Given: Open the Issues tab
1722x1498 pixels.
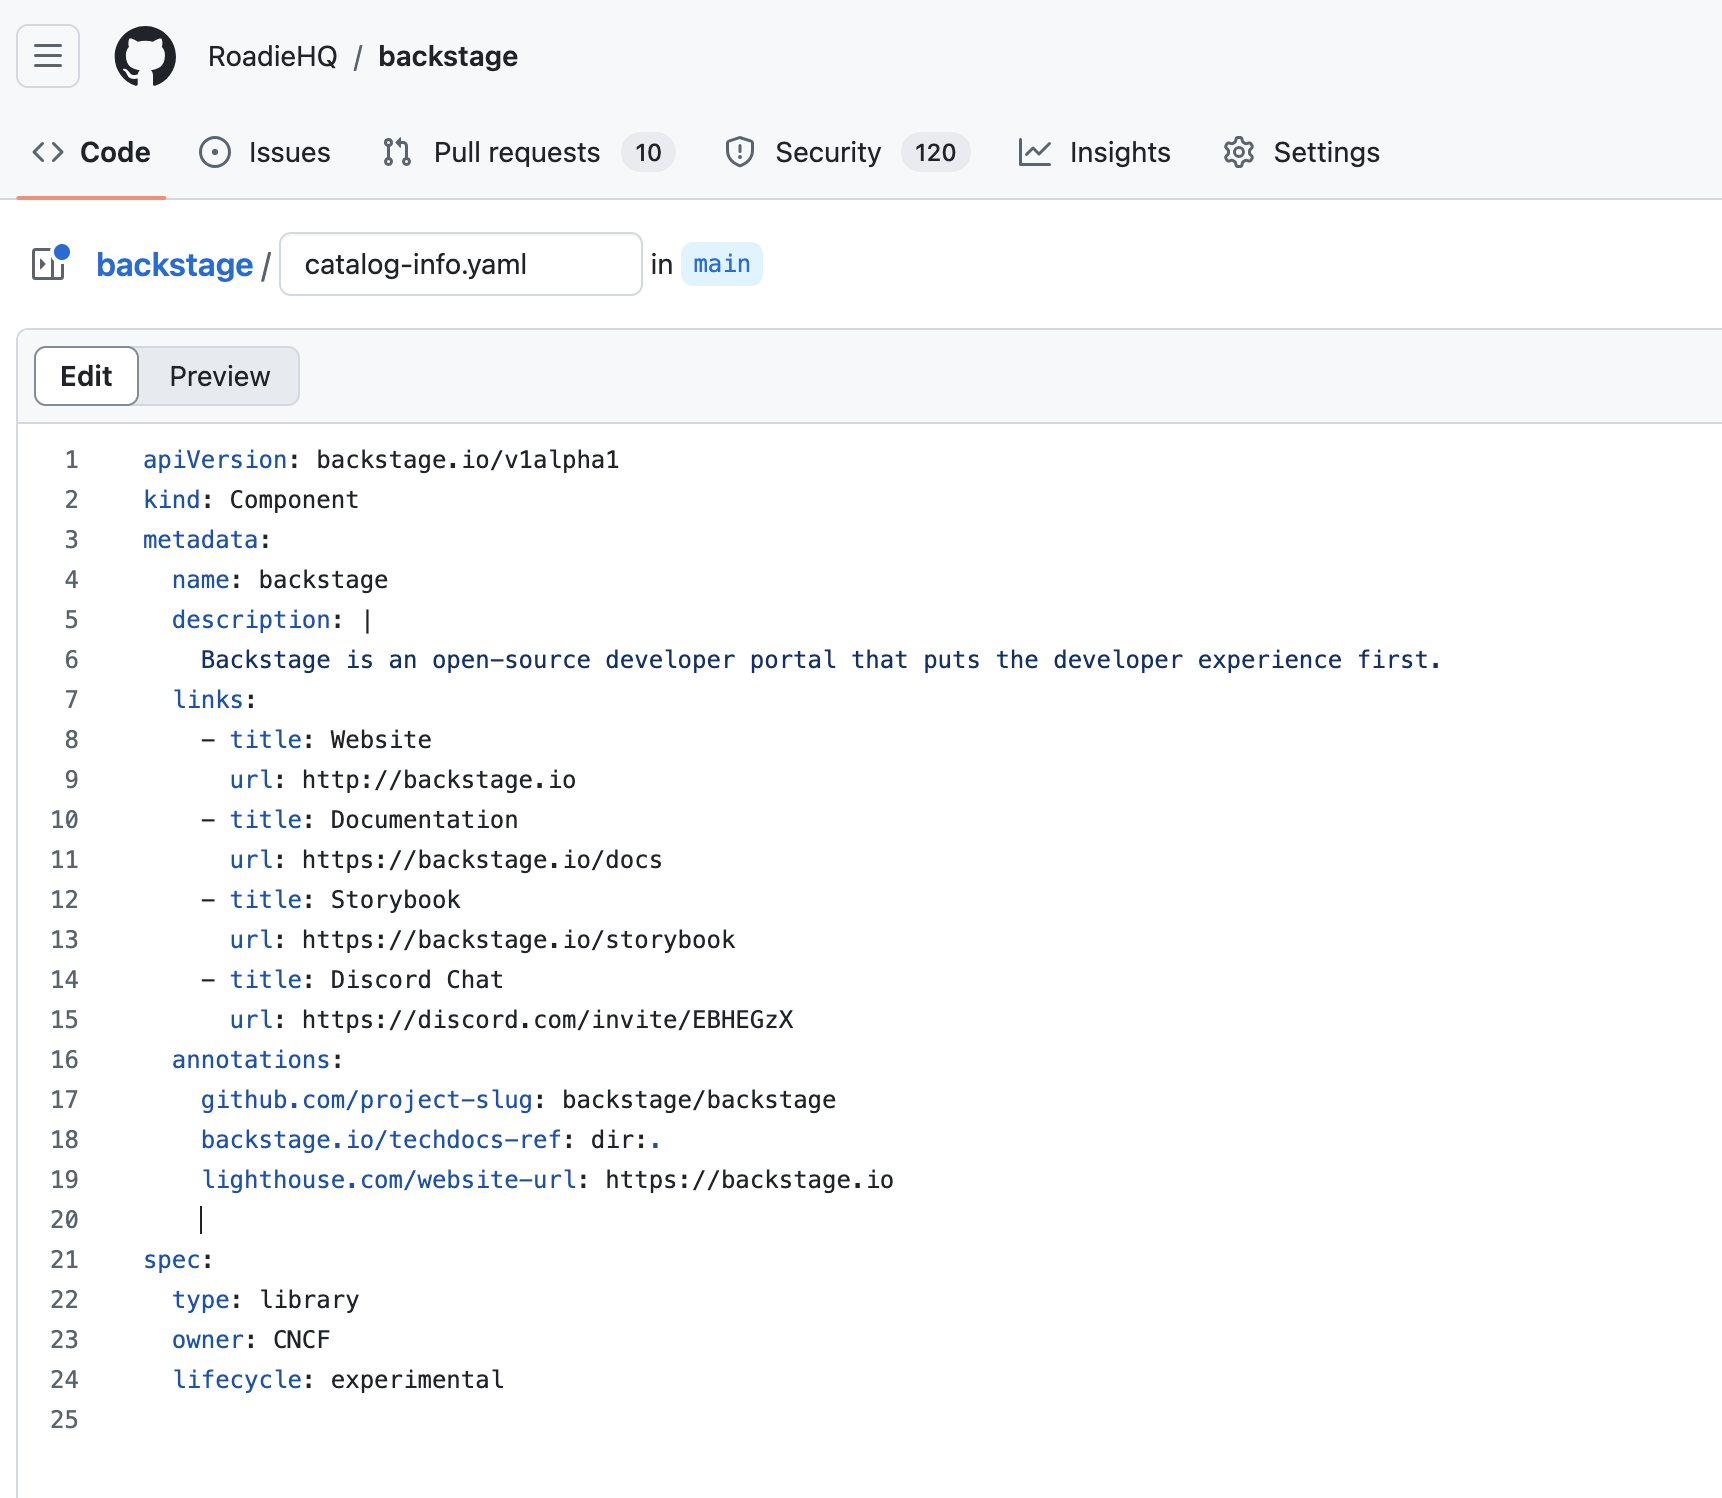Looking at the screenshot, I should pos(265,152).
